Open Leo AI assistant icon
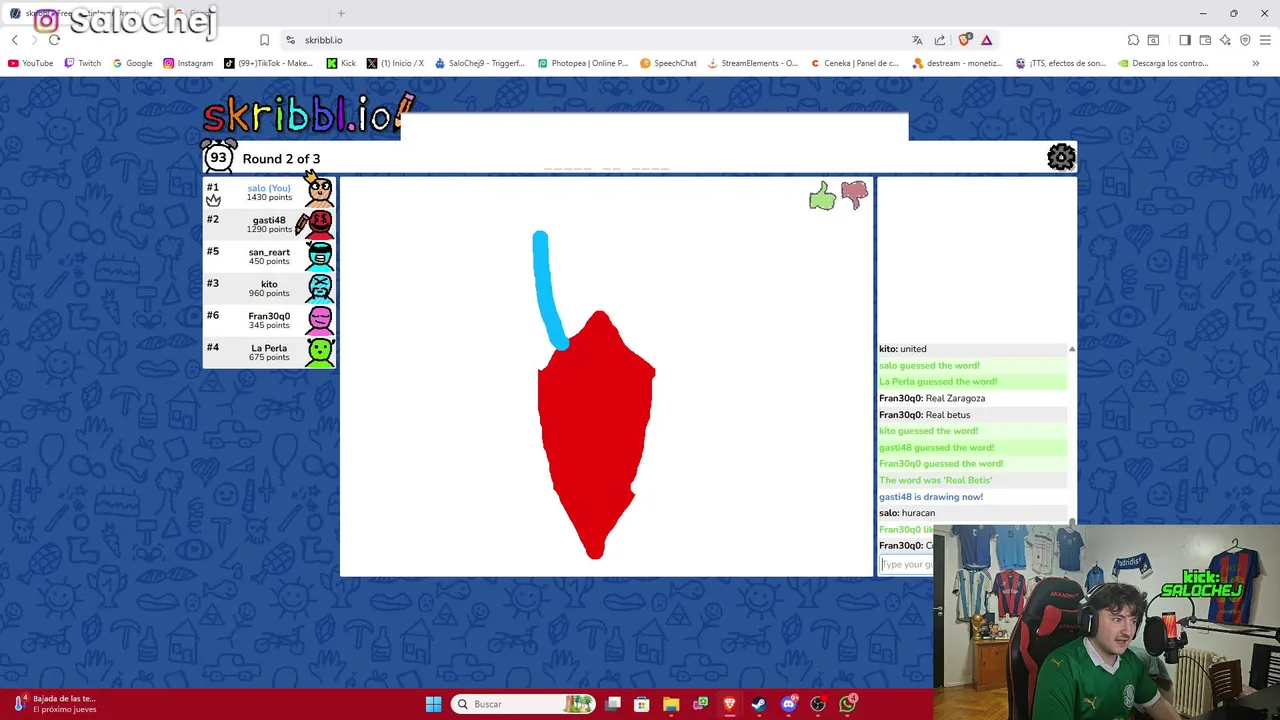The height and width of the screenshot is (720, 1280). pos(1225,40)
